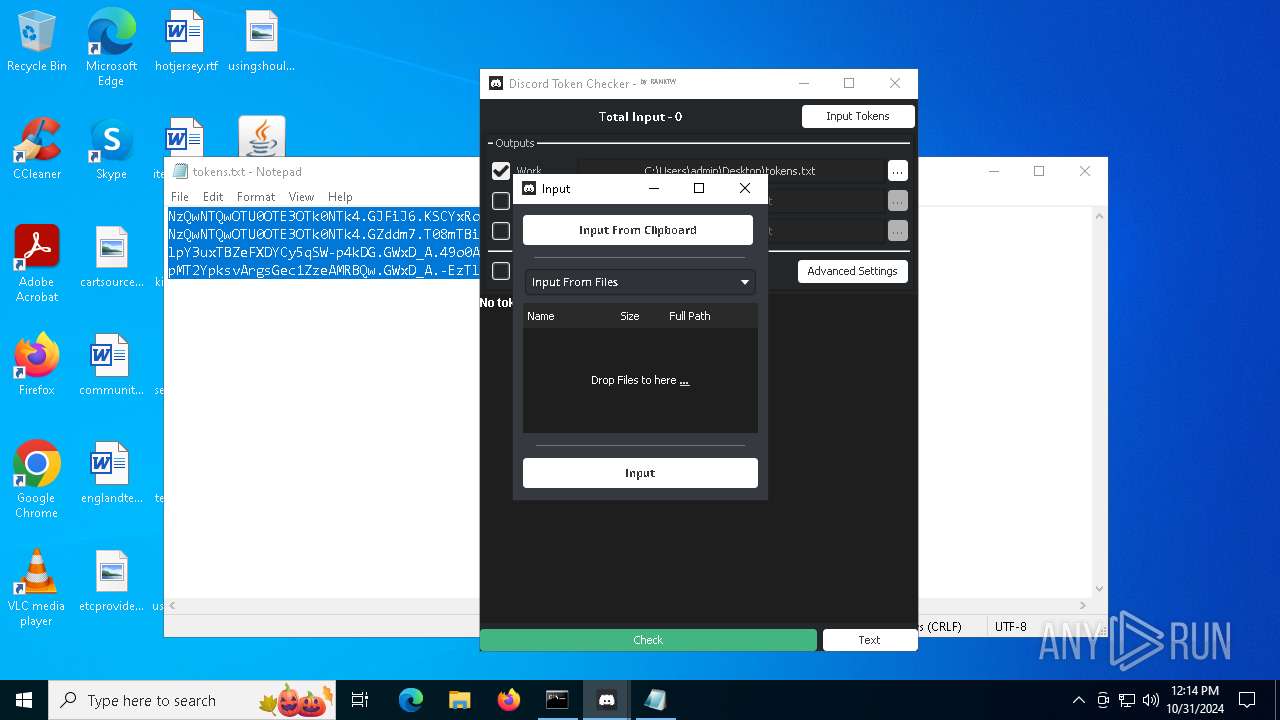Launch Firefox from the desktop shortcut

pyautogui.click(x=37, y=365)
